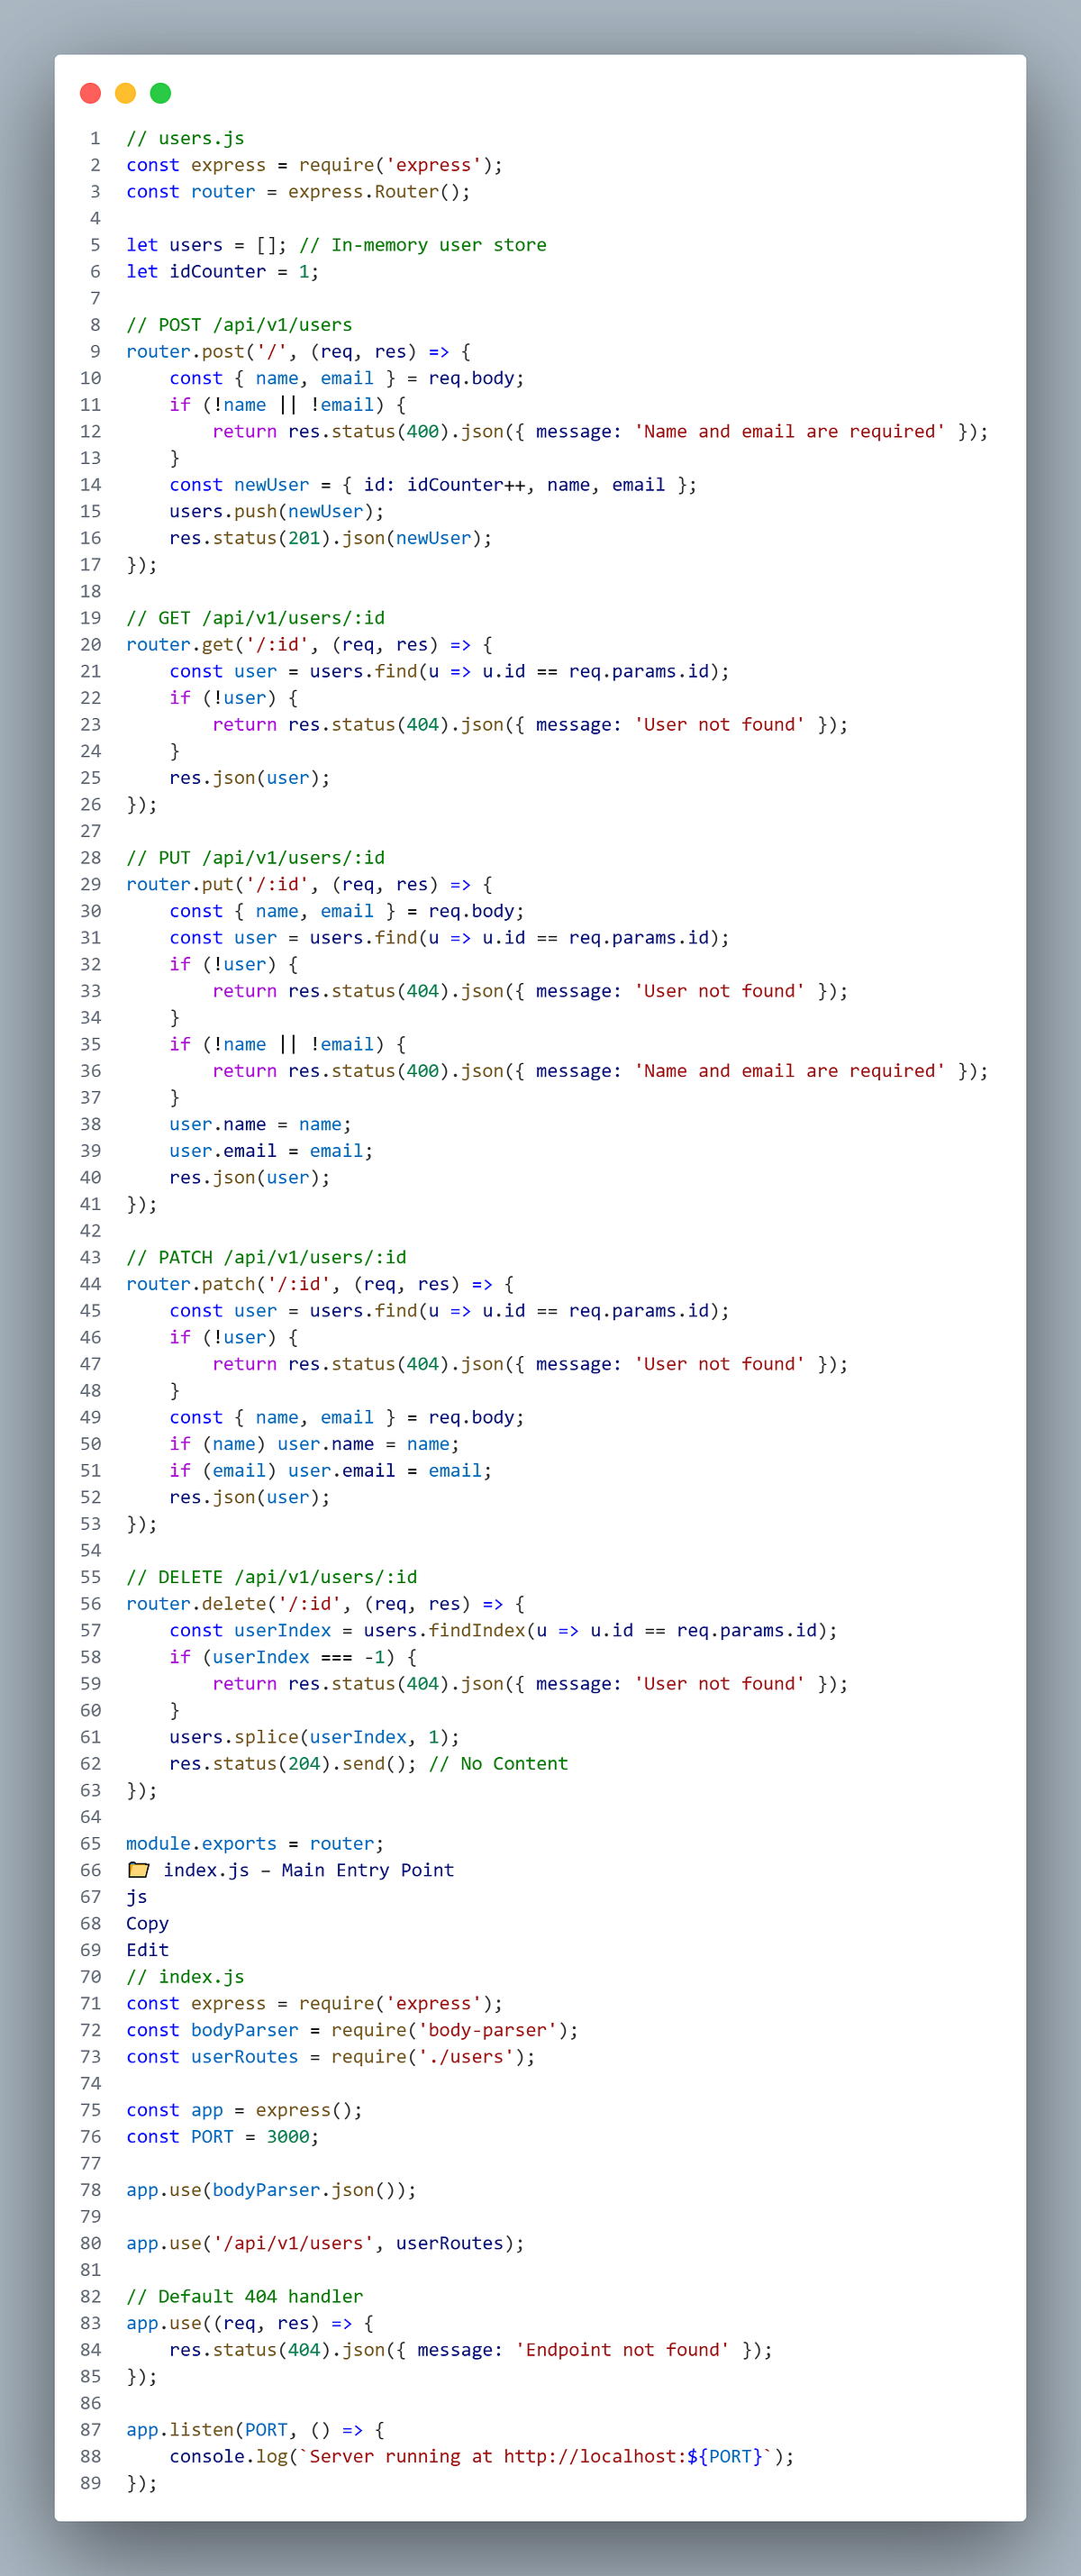This screenshot has width=1081, height=2576.
Task: Click 'User not found' string on line 23
Action: coord(719,724)
